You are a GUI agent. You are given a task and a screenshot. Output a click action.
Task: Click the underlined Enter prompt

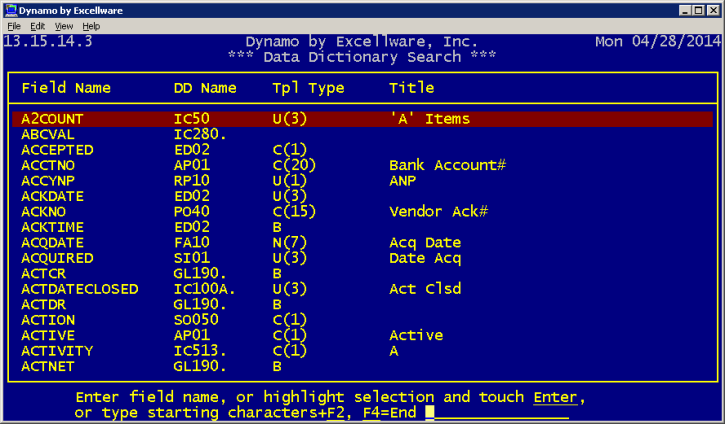pyautogui.click(x=554, y=398)
